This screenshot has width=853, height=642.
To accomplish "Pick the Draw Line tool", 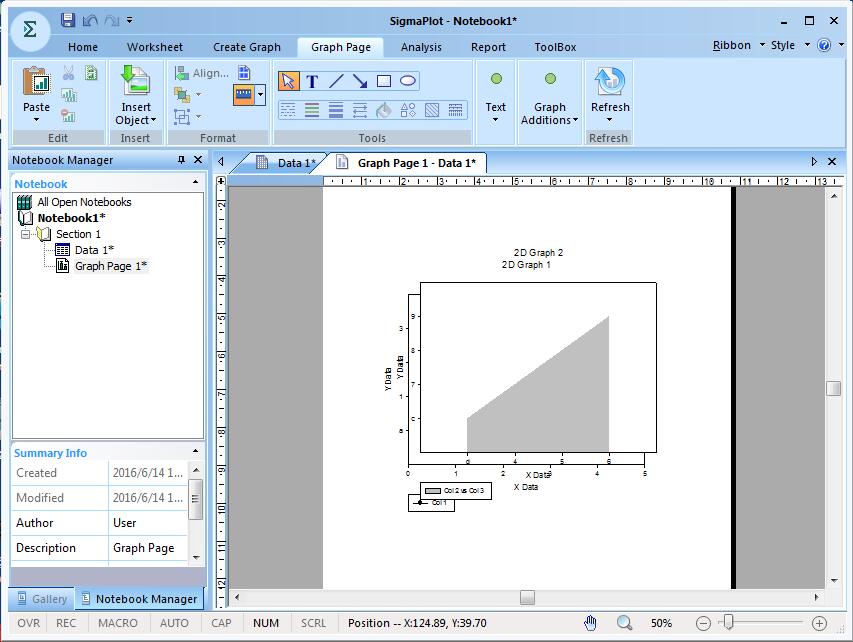I will [336, 82].
